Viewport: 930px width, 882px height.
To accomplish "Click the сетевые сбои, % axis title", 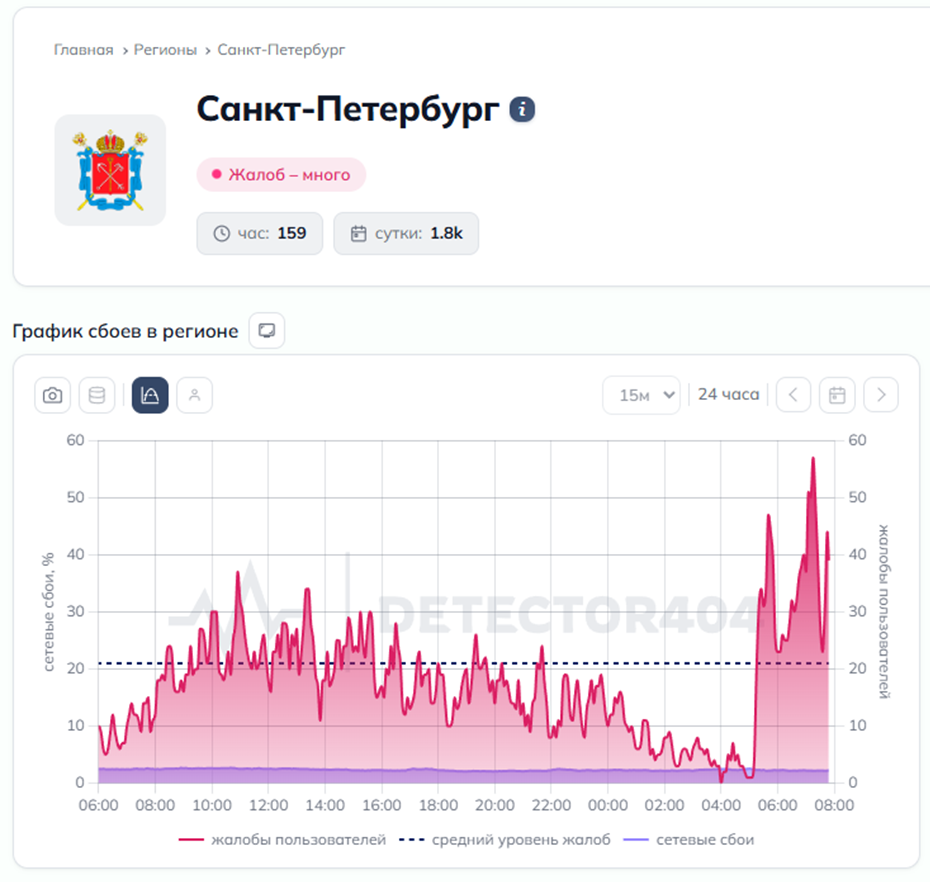I will [x=48, y=612].
